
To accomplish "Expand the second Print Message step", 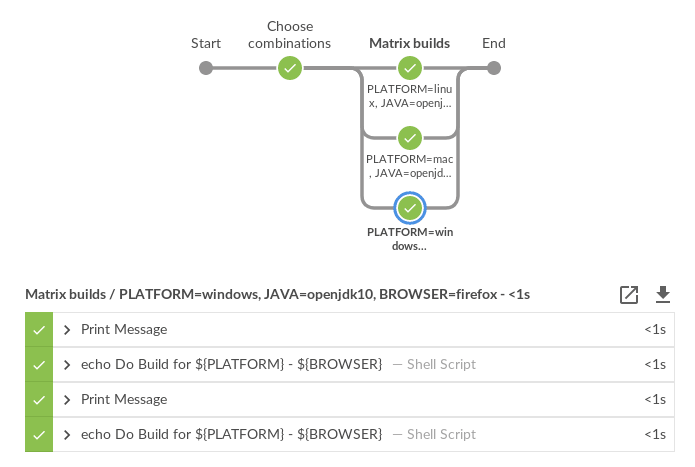I will (x=67, y=399).
